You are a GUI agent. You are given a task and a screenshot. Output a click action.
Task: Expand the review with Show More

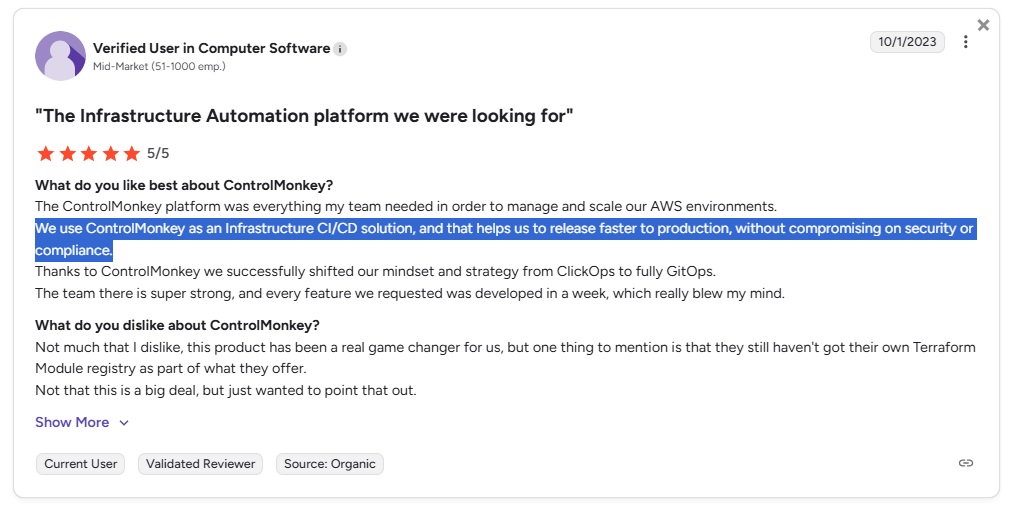(x=72, y=422)
